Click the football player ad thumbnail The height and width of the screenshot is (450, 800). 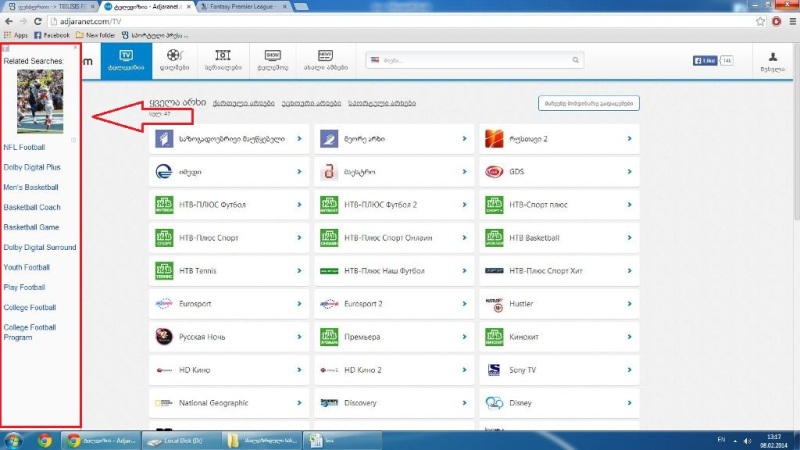coord(40,101)
